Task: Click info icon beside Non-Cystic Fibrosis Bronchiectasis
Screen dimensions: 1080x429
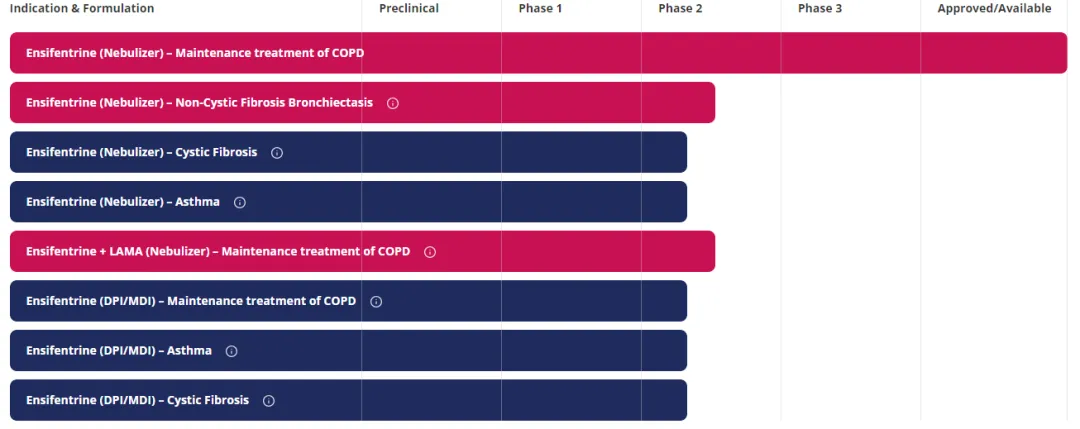Action: click(393, 103)
